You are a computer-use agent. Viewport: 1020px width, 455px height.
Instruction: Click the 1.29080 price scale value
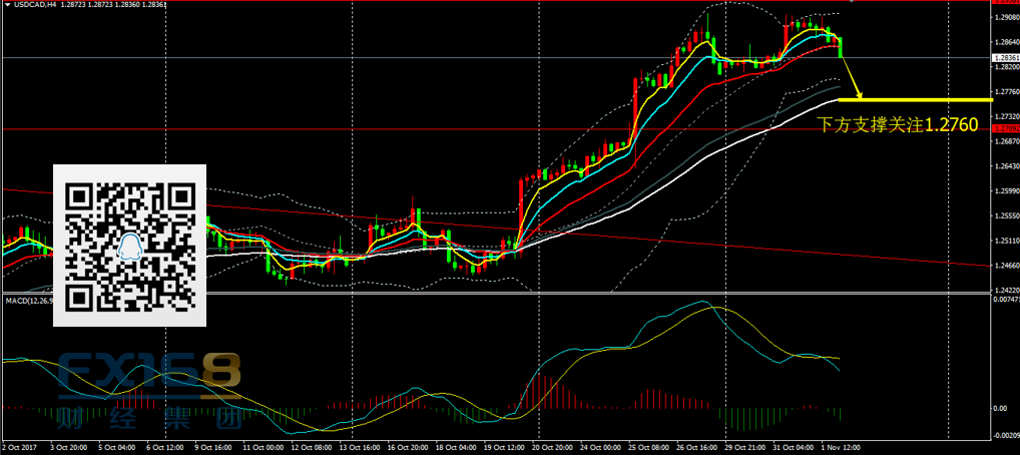(x=1005, y=18)
